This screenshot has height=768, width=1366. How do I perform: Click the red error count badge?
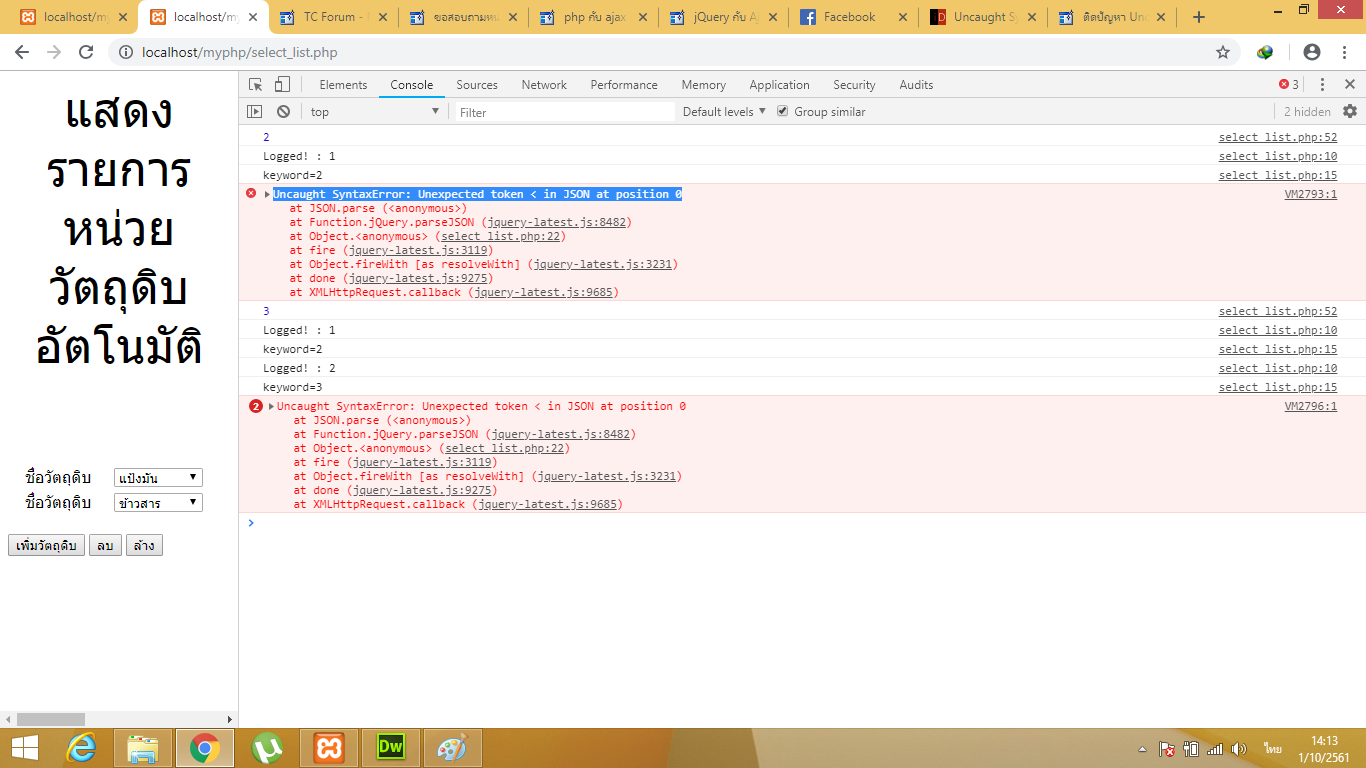[x=1289, y=85]
